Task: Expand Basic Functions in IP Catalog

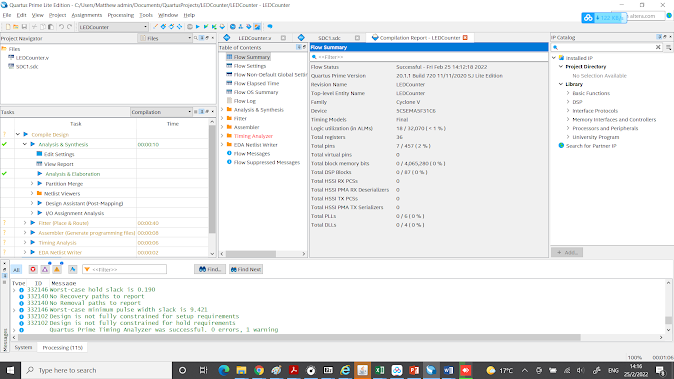Action: pos(568,93)
